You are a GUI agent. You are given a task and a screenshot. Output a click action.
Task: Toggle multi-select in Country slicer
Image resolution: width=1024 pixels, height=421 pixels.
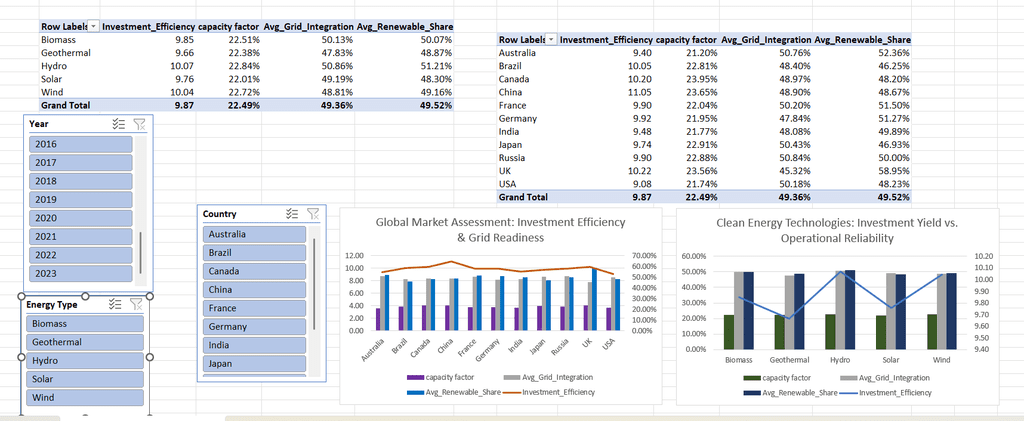(293, 213)
